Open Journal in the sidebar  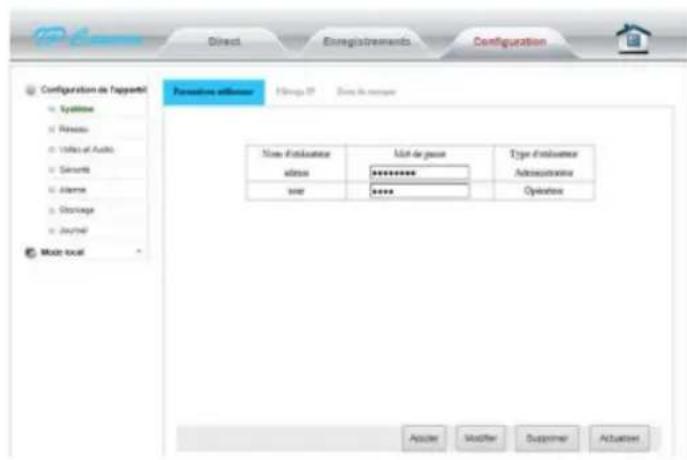tap(74, 230)
